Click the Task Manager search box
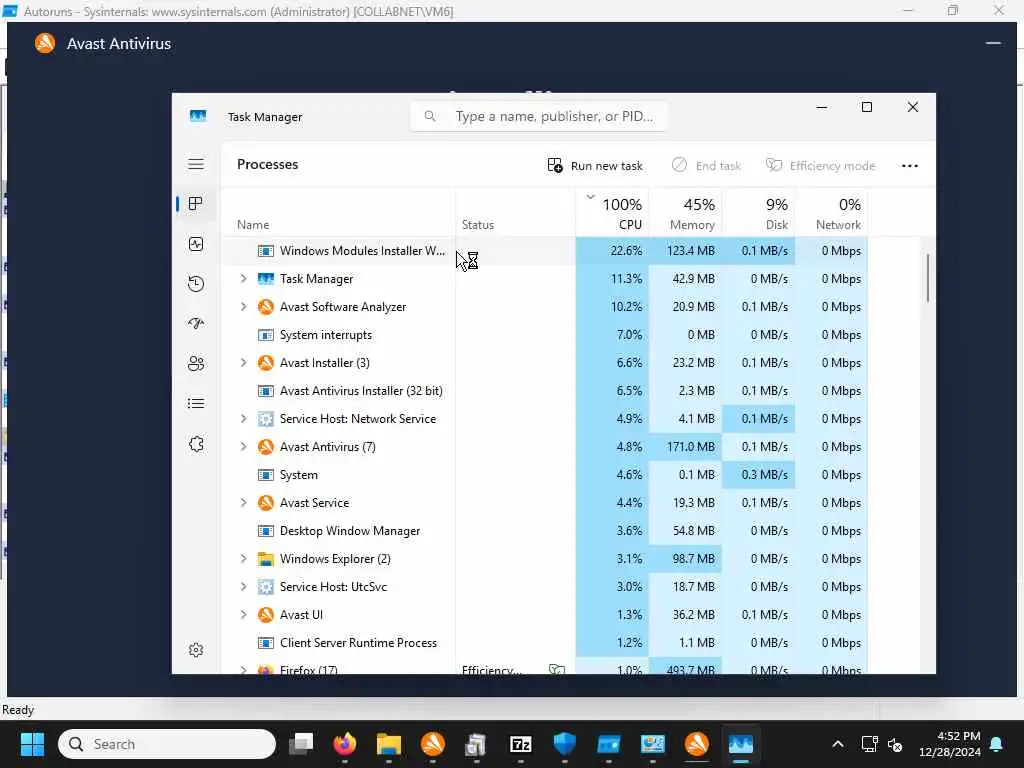Image resolution: width=1024 pixels, height=768 pixels. tap(539, 116)
